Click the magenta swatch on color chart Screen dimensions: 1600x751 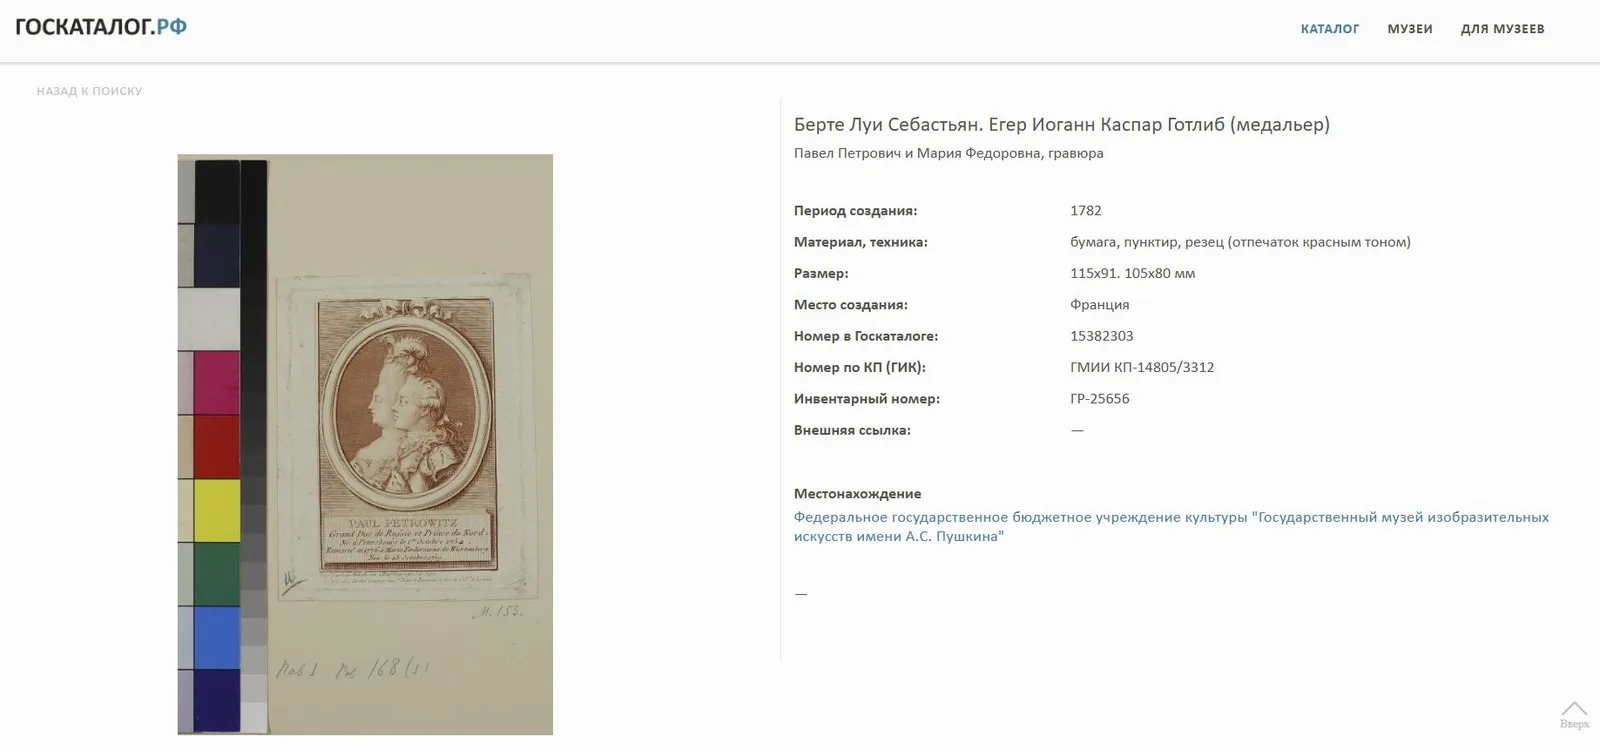pos(216,383)
